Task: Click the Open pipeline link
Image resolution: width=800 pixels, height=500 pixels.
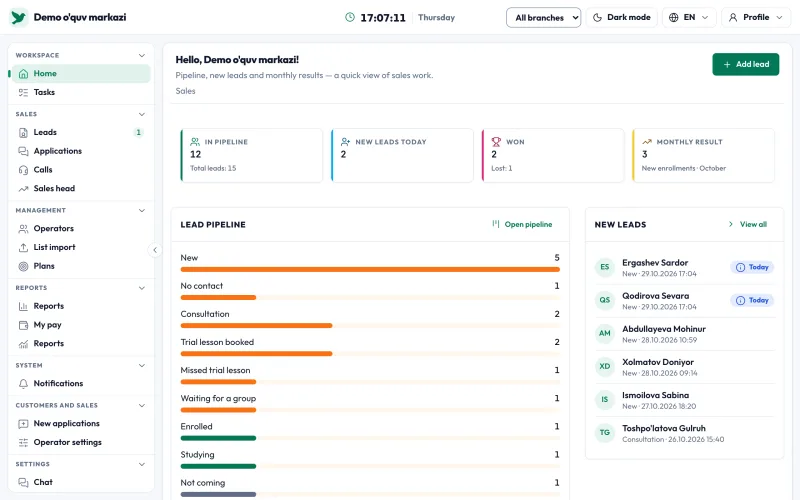Action: [522, 224]
